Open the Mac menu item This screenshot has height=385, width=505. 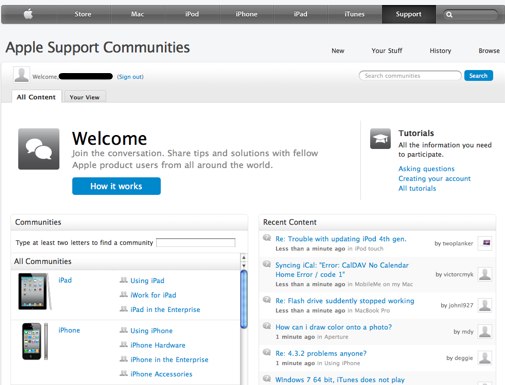click(137, 14)
